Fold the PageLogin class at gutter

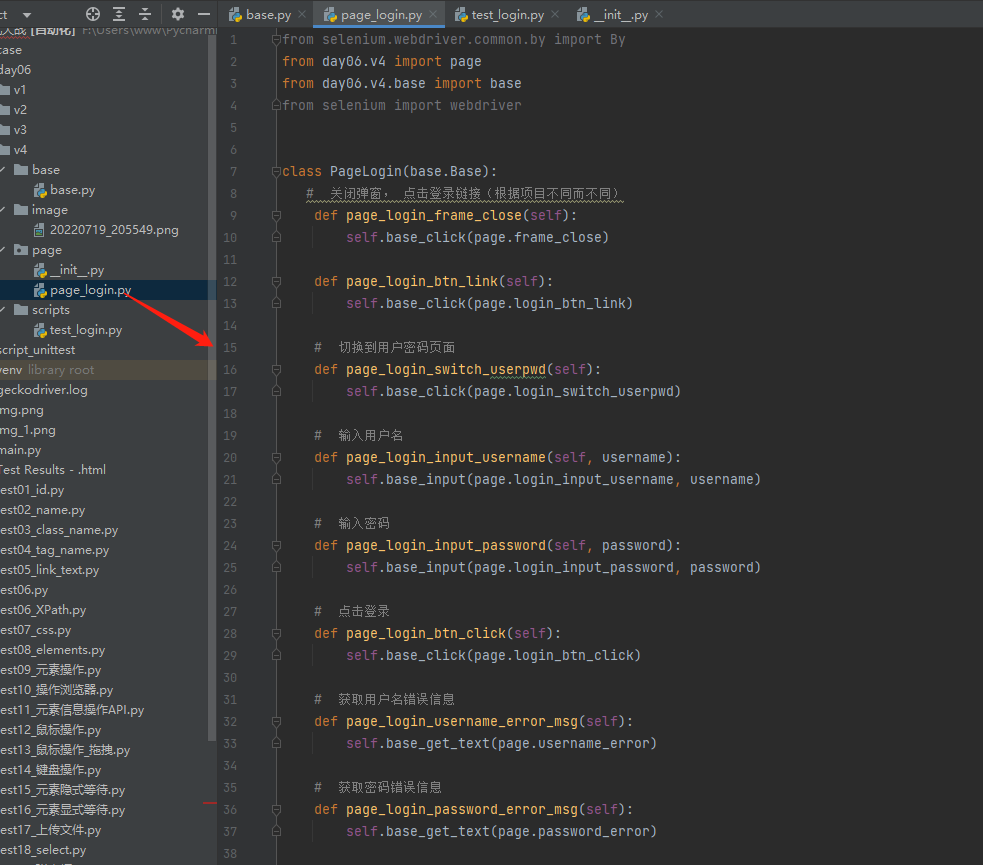[276, 172]
